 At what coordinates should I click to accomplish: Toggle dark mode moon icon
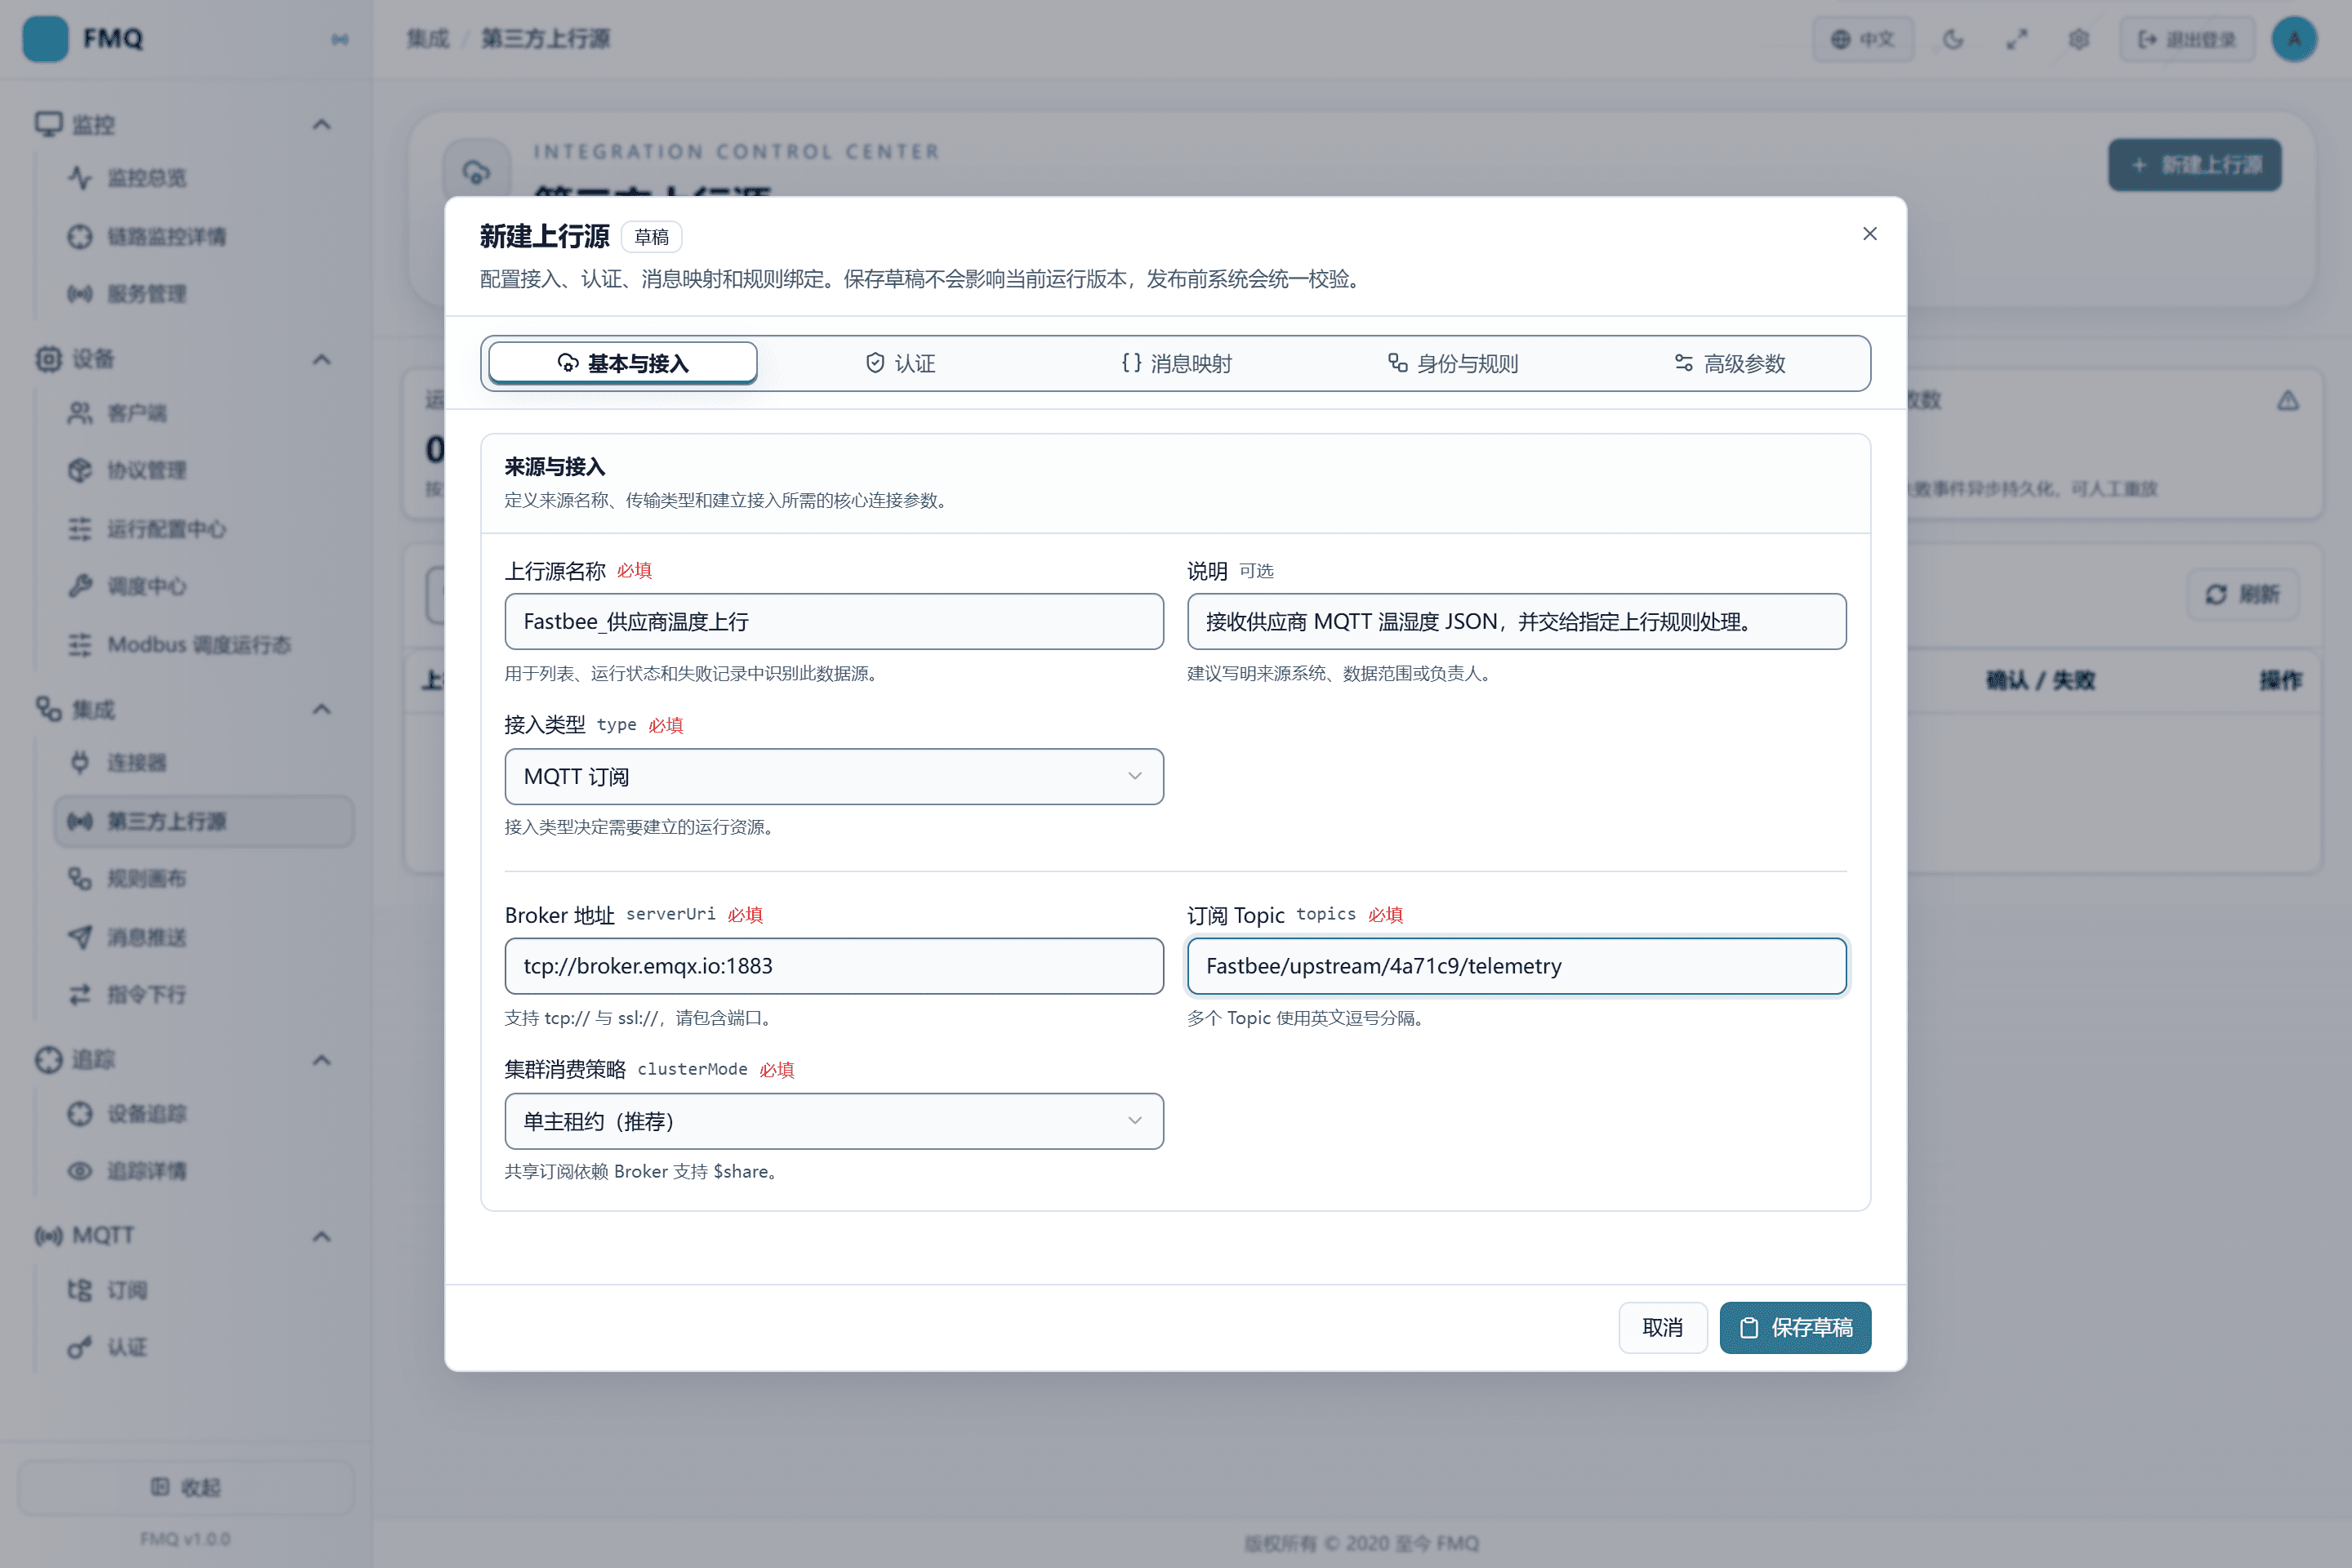pos(1953,39)
